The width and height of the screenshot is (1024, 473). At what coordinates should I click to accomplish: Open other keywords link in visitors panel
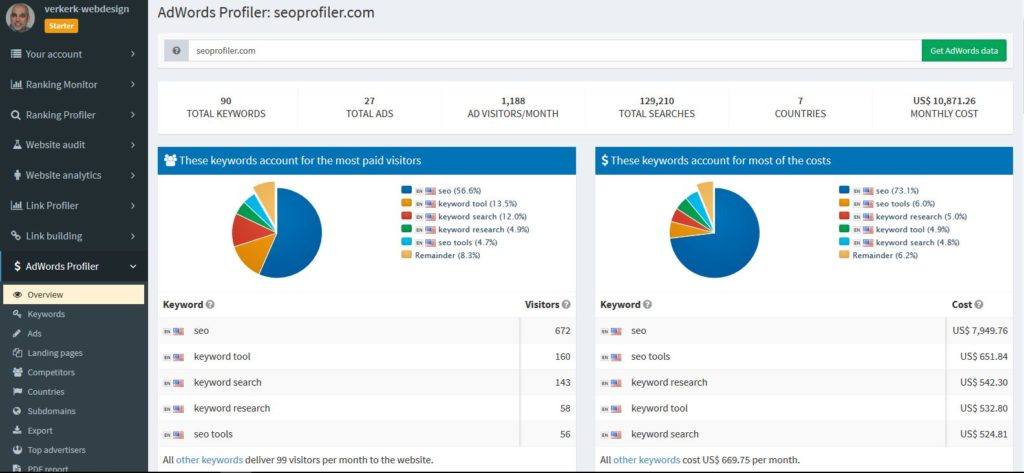209,460
